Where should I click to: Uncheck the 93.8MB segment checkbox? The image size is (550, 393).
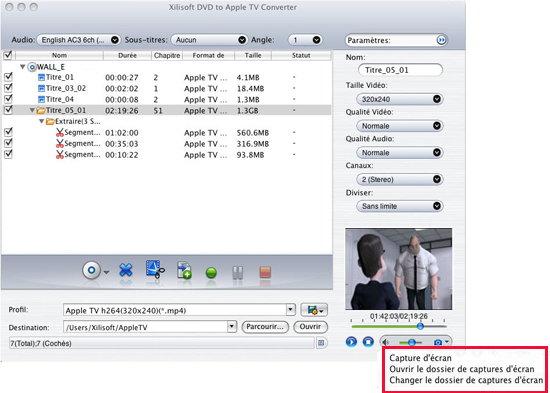(8, 154)
